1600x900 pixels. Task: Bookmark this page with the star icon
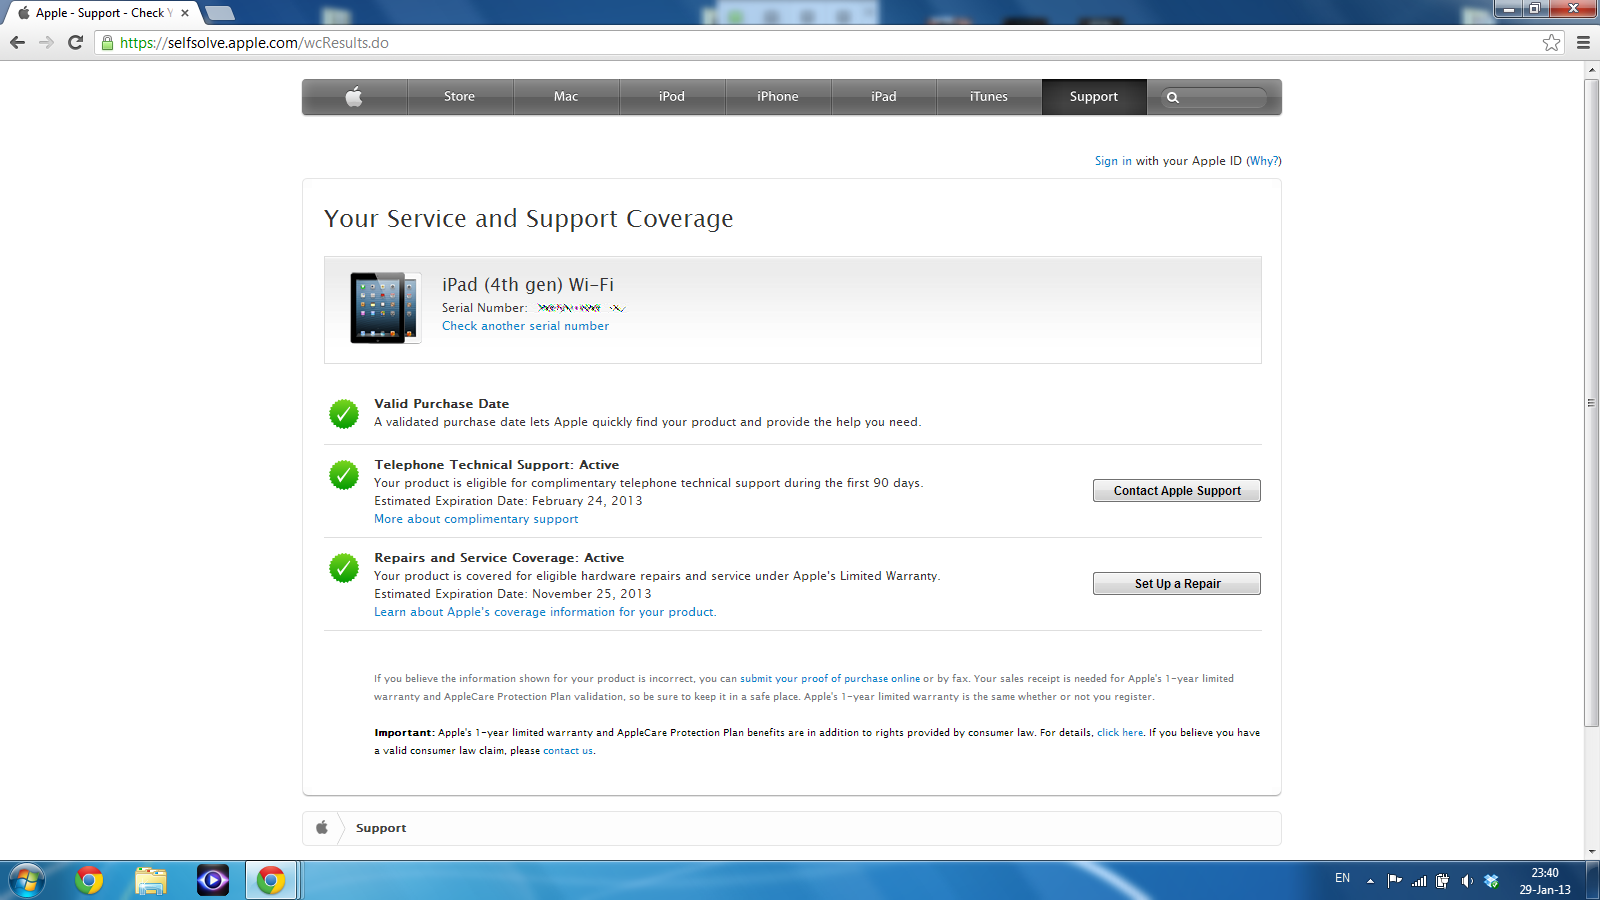1551,42
